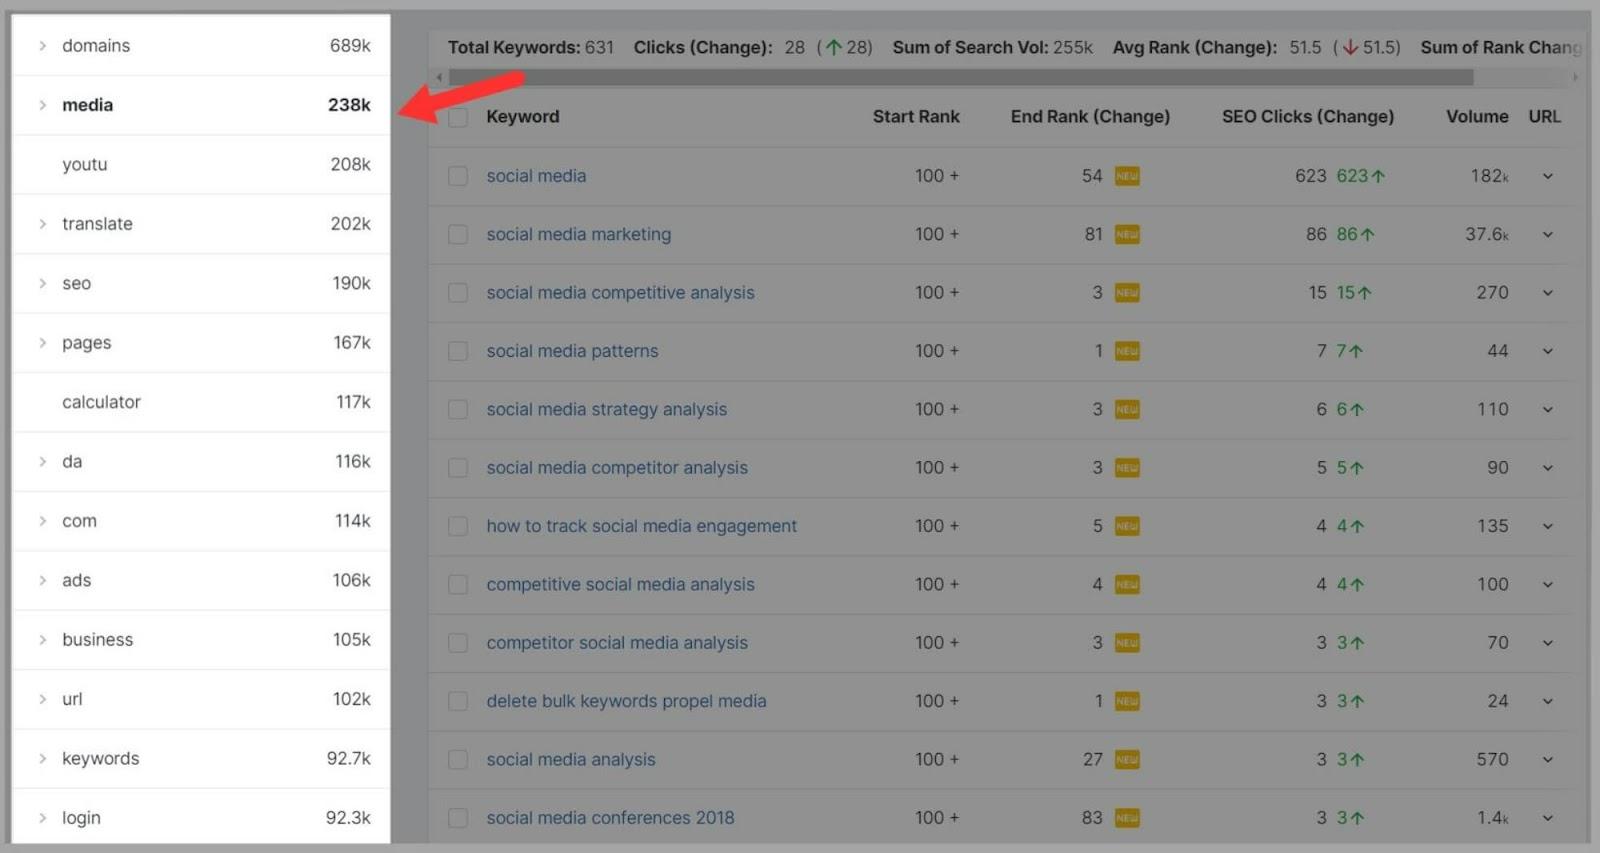
Task: Expand the media keyword group
Action: 43,105
